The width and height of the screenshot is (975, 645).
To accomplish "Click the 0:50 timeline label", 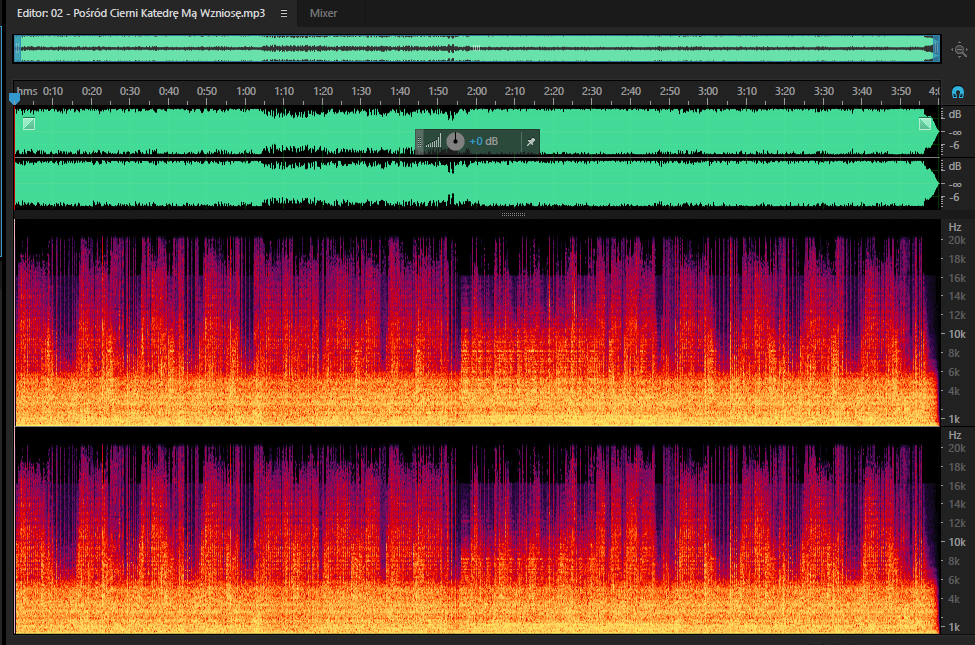I will tap(207, 91).
